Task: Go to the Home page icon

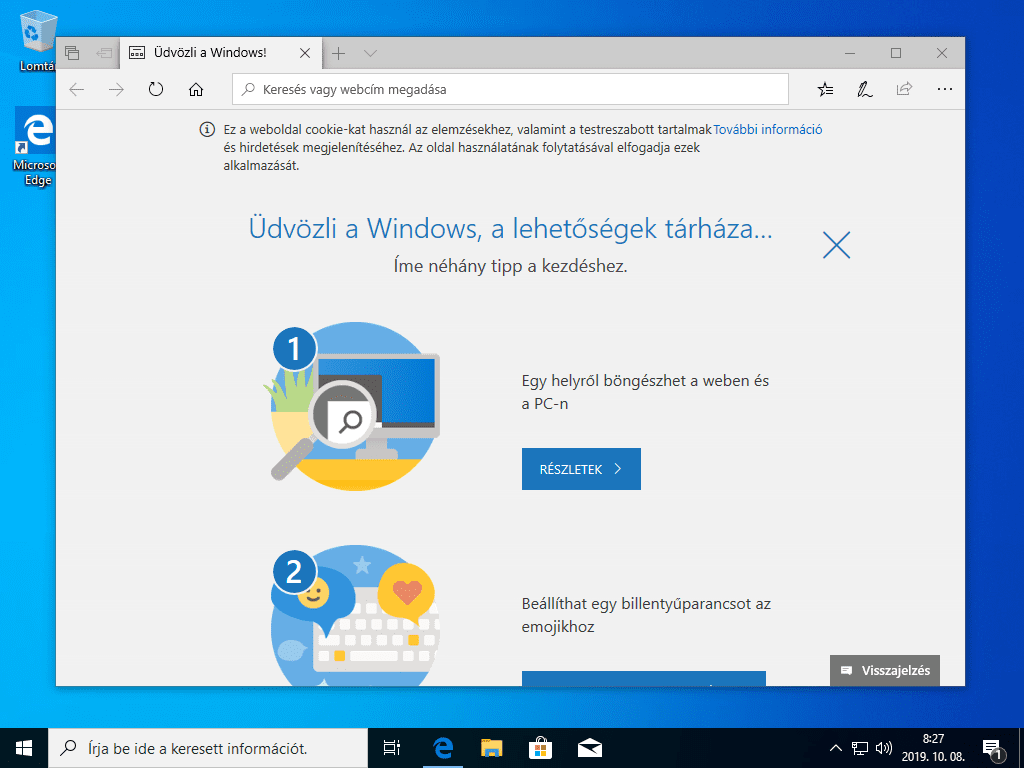Action: click(x=196, y=89)
